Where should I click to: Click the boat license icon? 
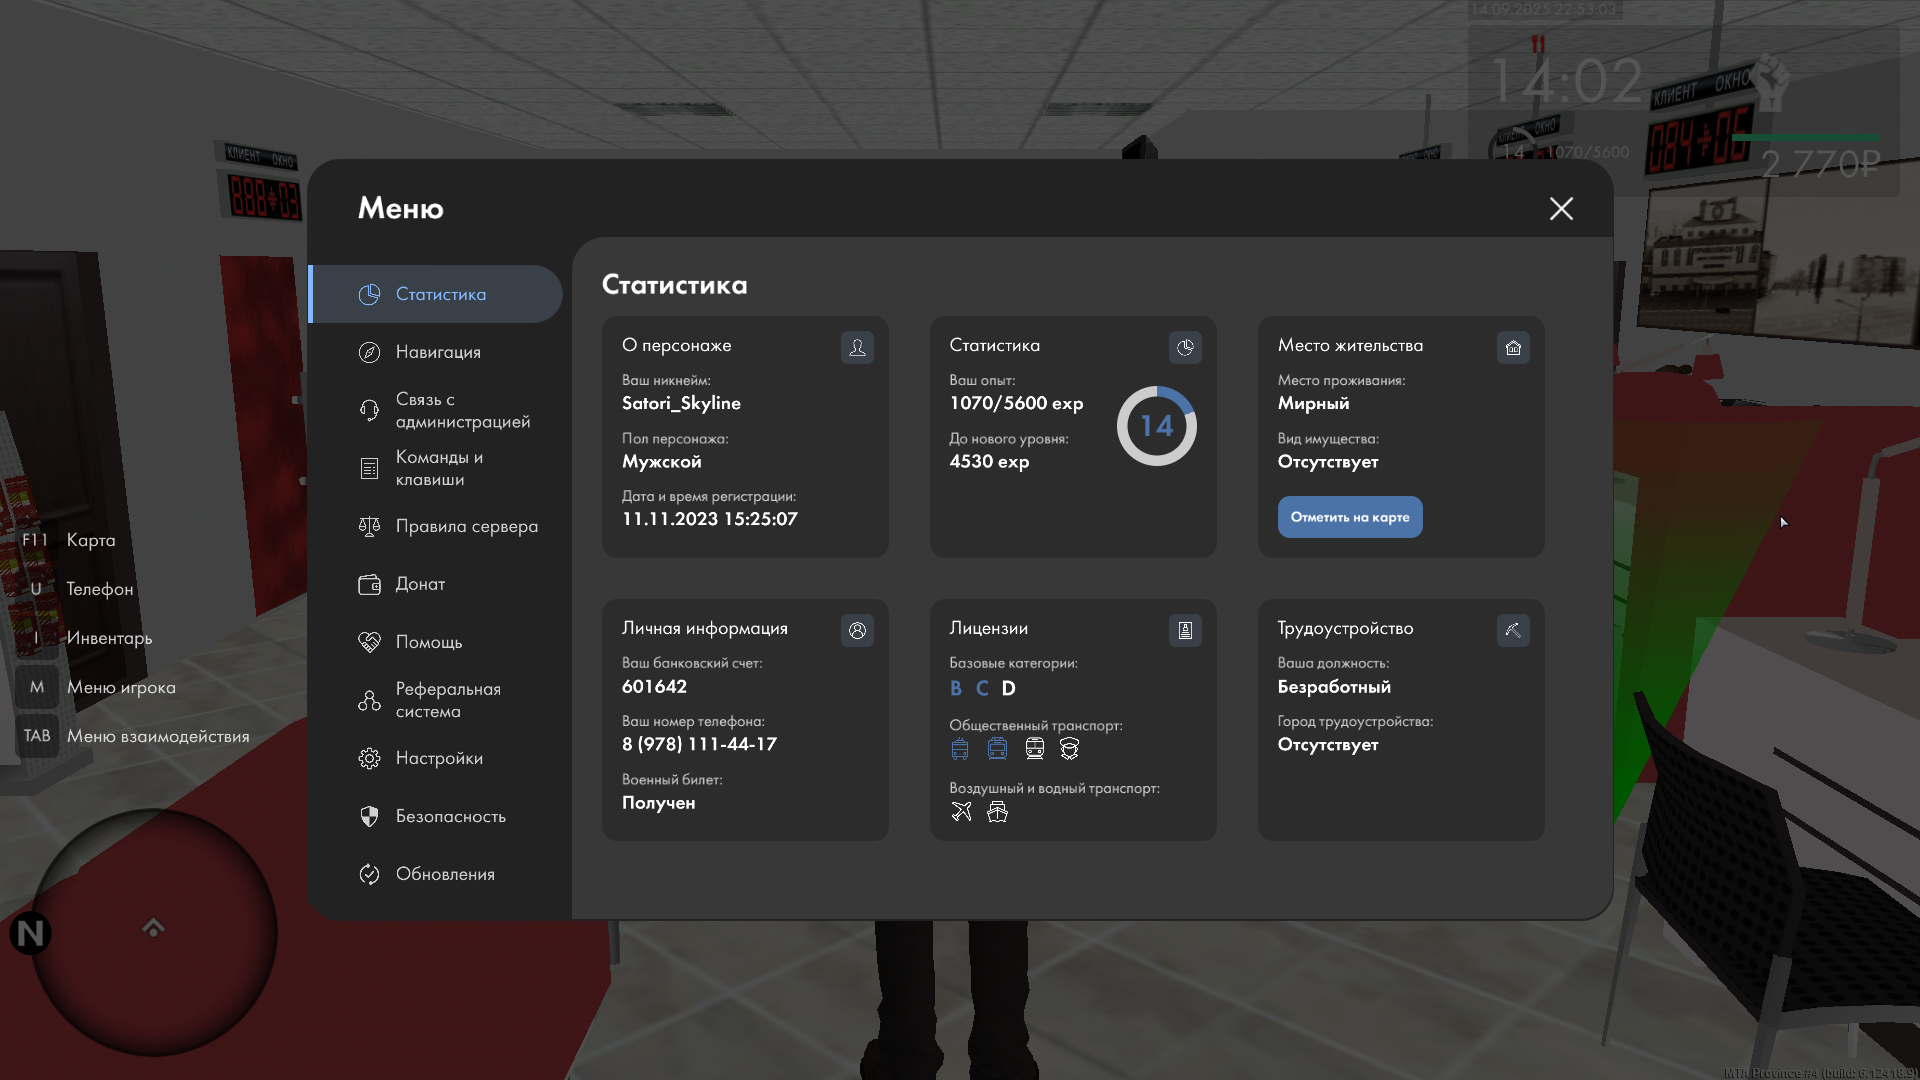[997, 812]
